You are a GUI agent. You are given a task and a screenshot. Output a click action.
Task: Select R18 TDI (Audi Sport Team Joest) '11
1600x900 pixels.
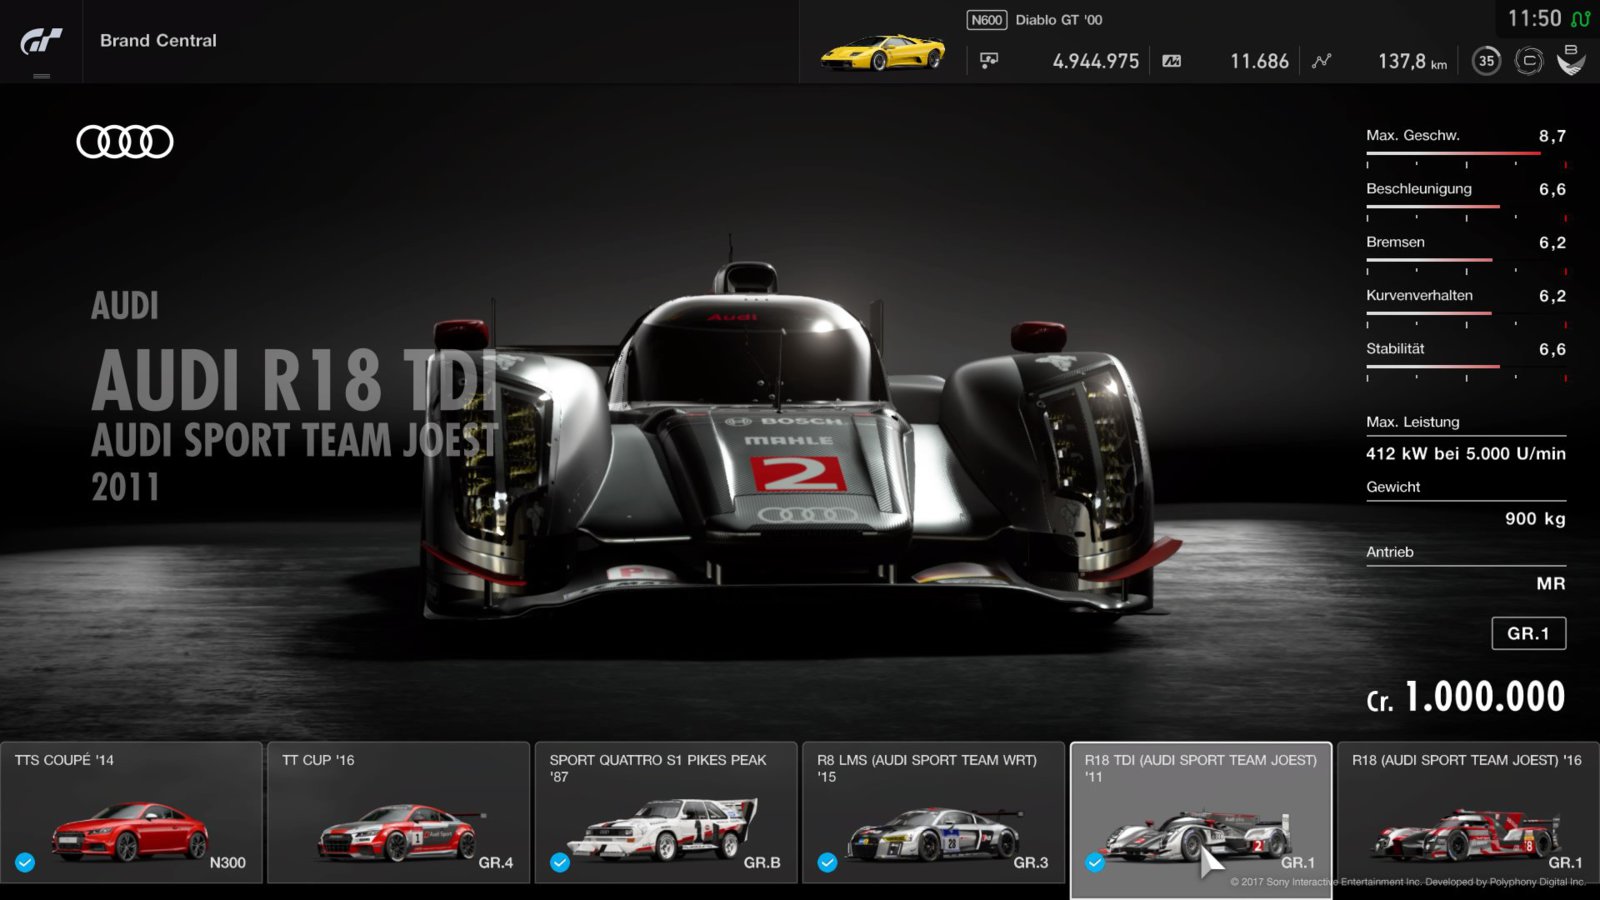[1201, 820]
